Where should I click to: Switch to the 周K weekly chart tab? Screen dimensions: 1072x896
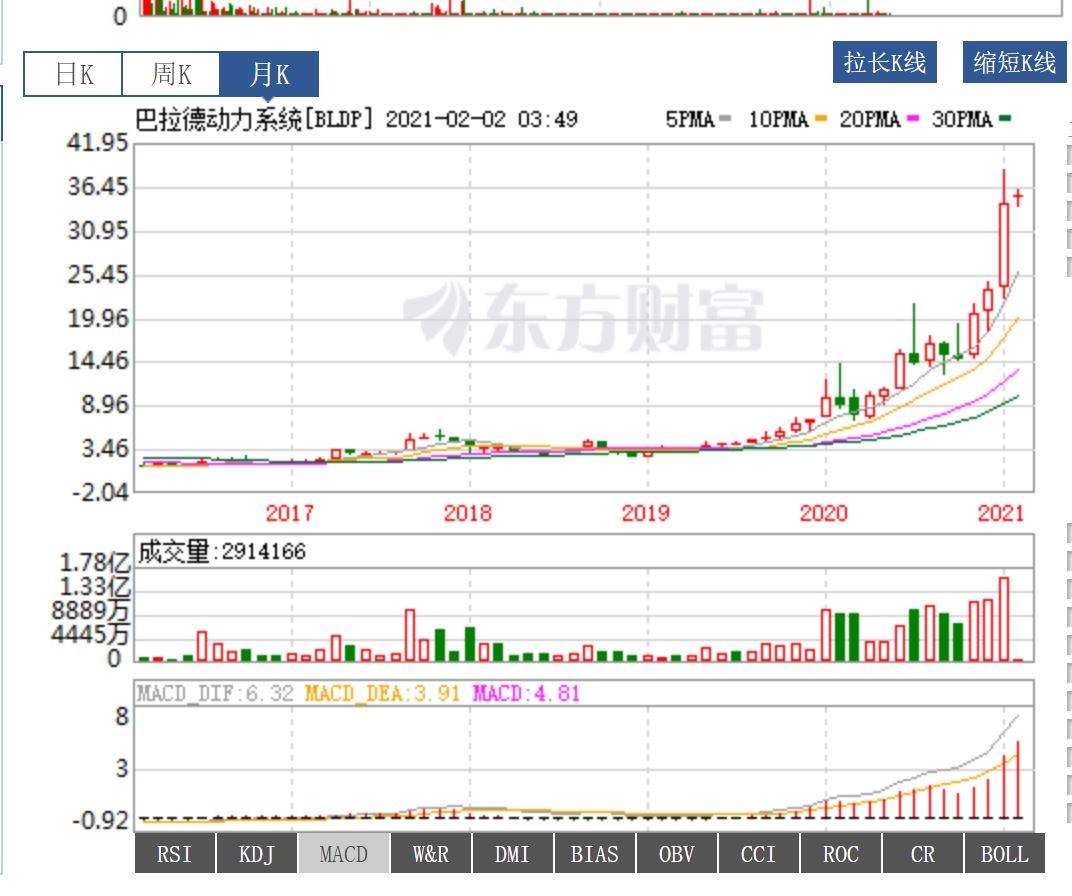coord(171,74)
